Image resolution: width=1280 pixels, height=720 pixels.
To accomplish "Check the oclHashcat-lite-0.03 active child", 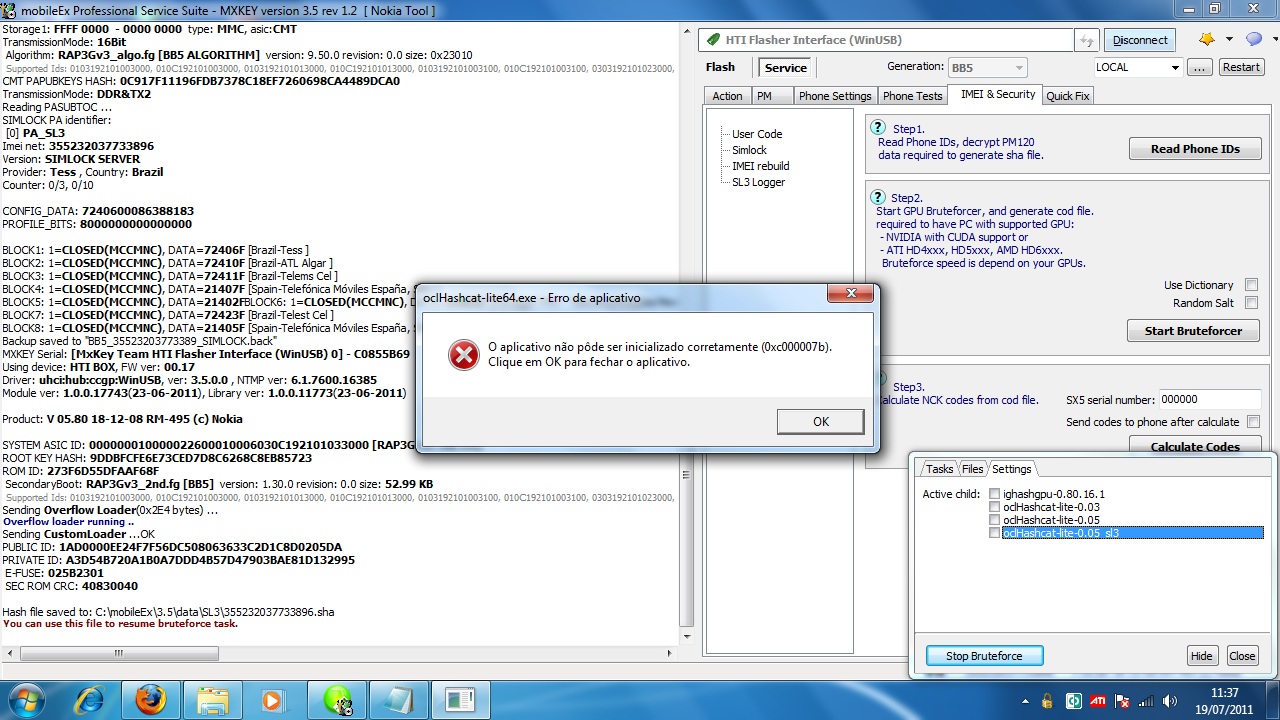I will pyautogui.click(x=994, y=507).
